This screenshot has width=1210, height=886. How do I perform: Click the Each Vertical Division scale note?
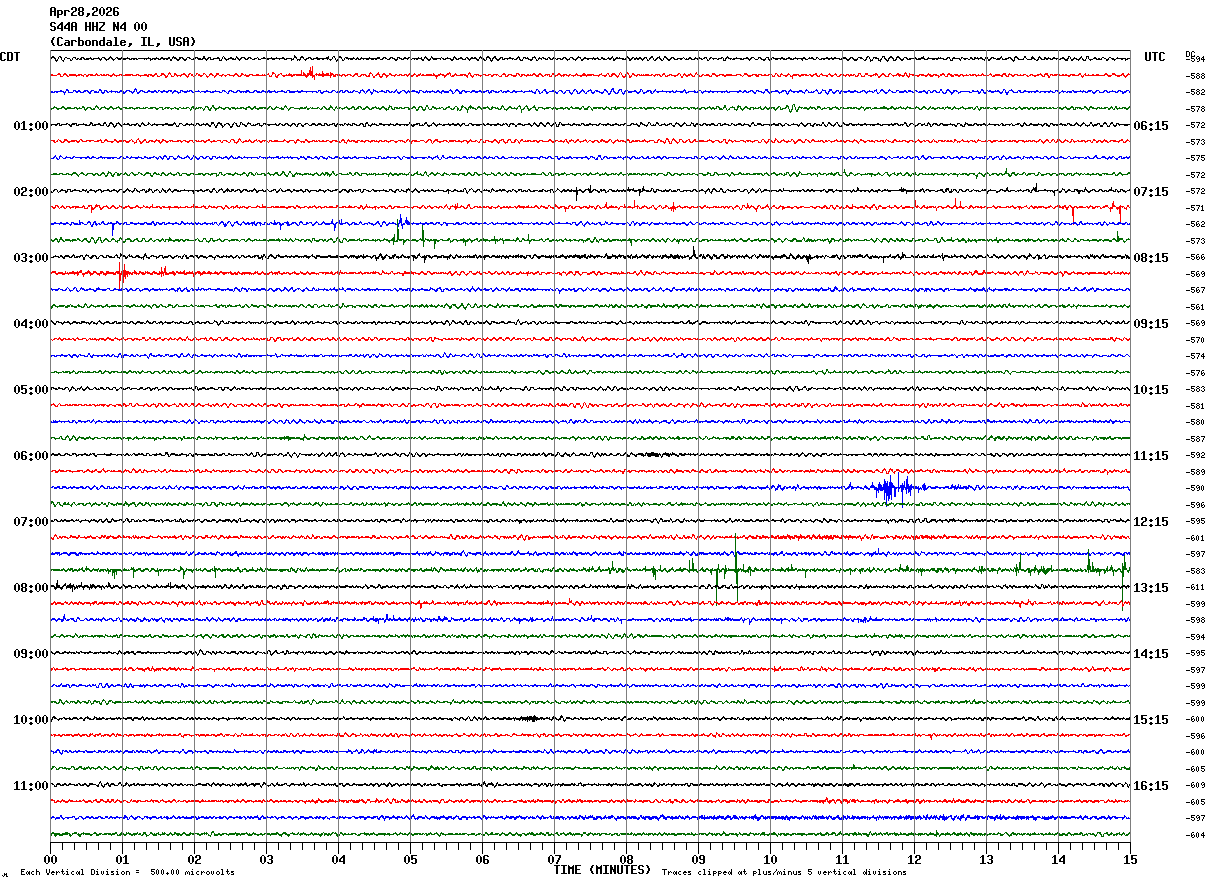tap(127, 873)
